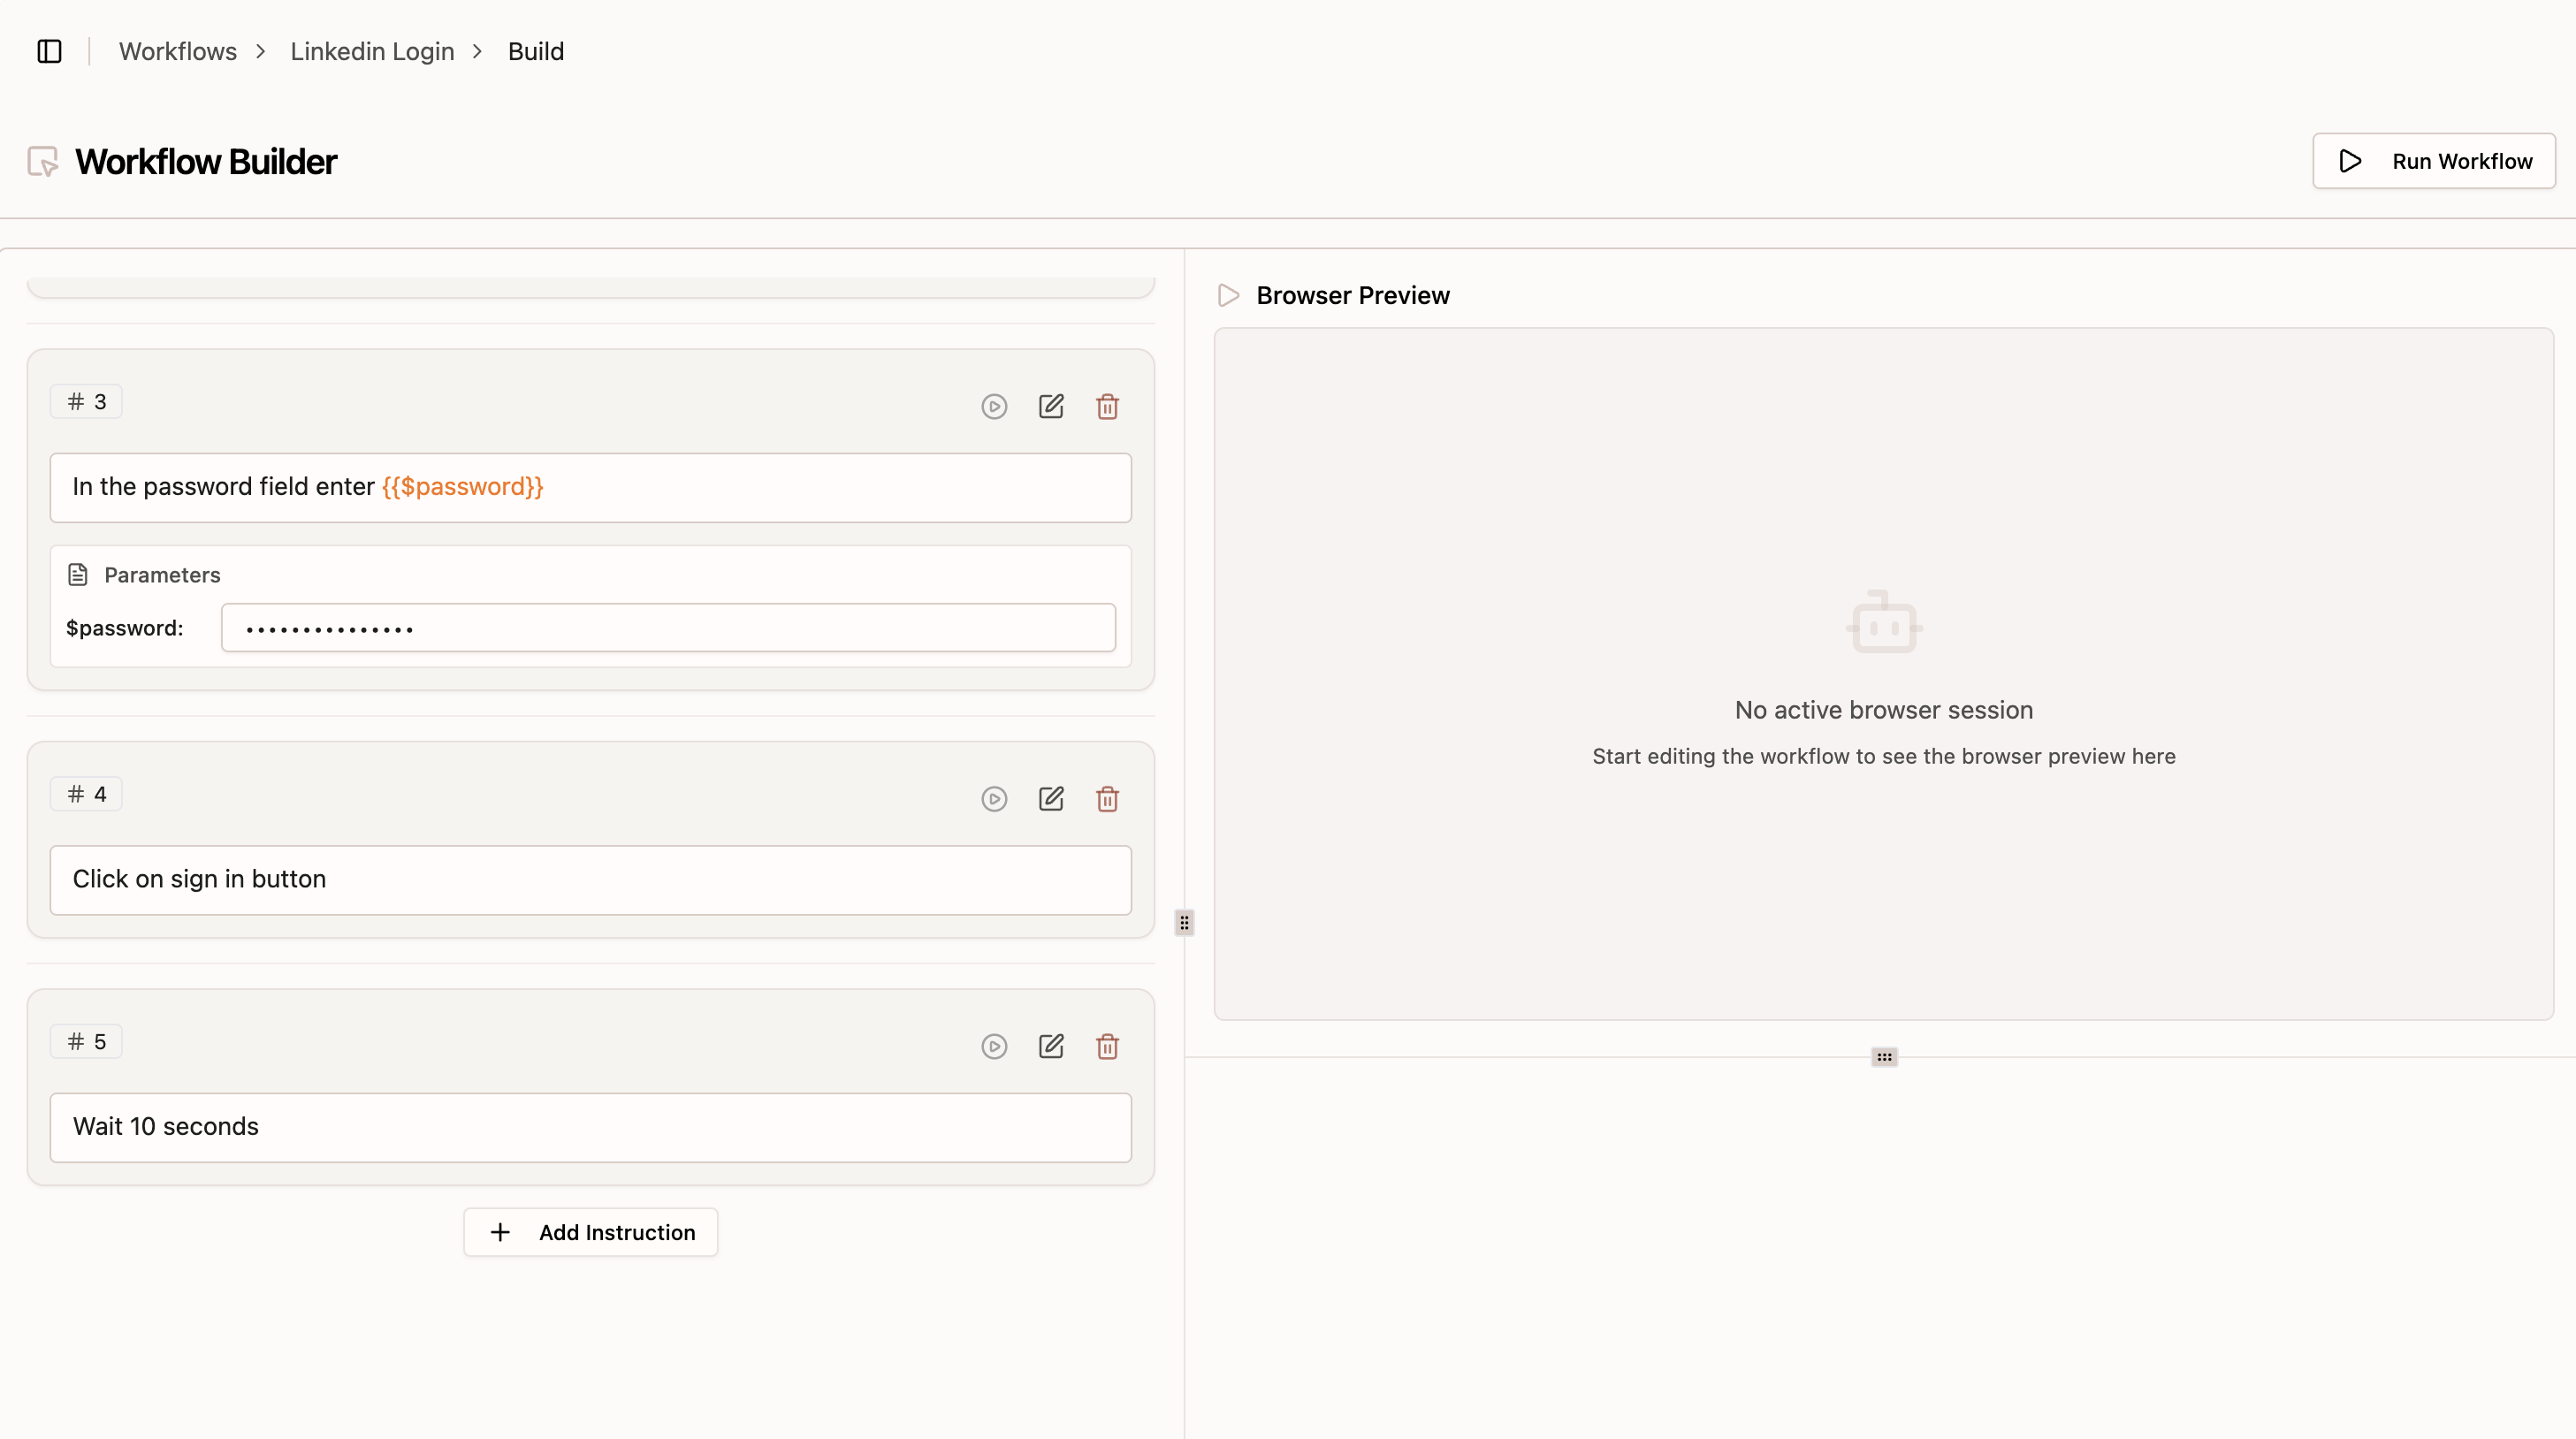Go to Workflows breadcrumb
This screenshot has height=1439, width=2576.
coord(178,51)
